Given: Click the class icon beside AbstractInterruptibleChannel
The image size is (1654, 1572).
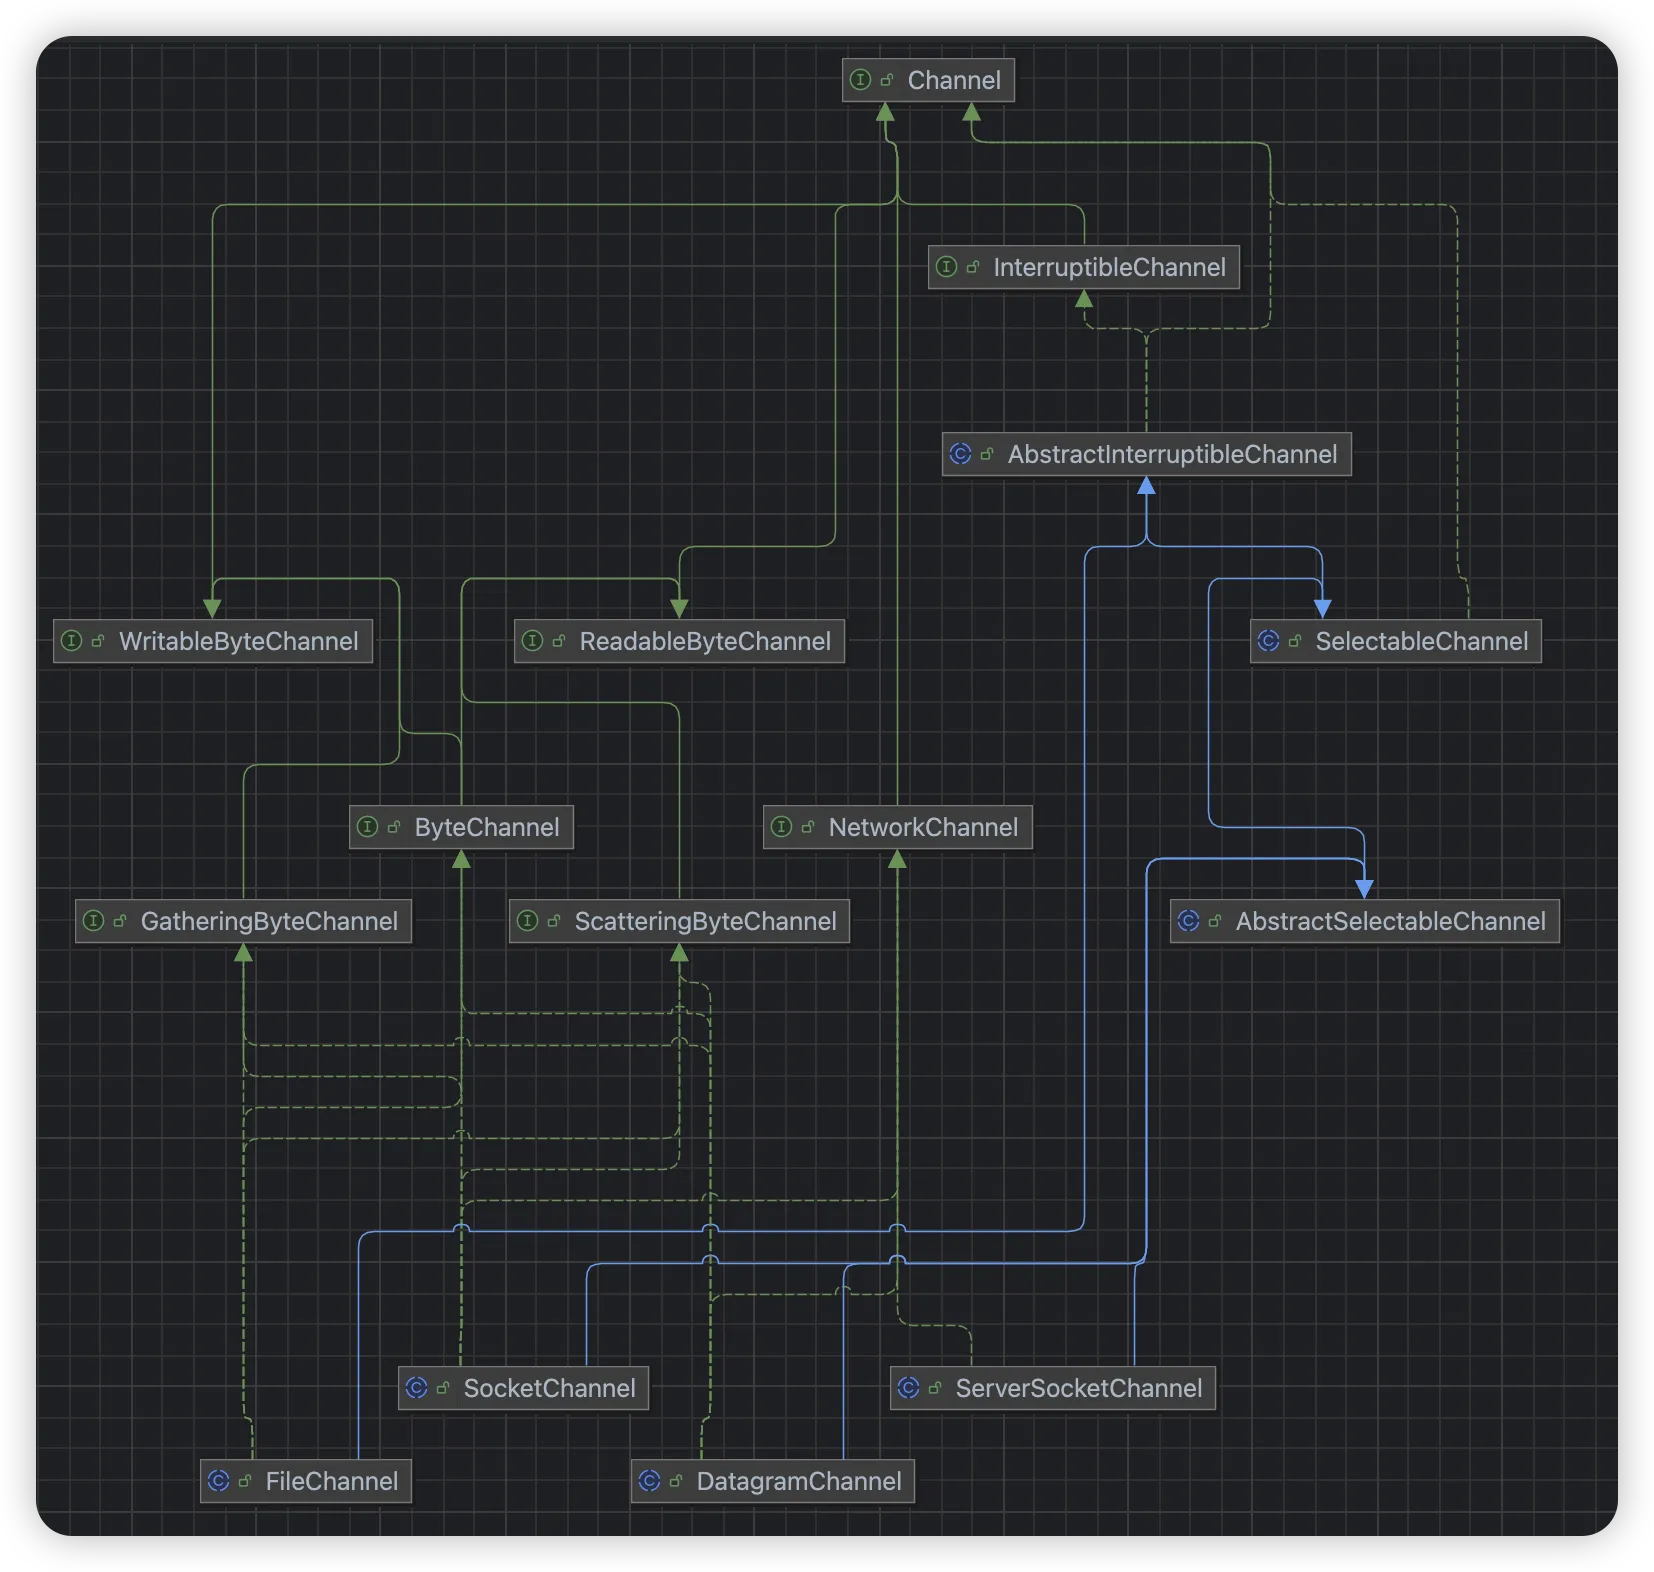Looking at the screenshot, I should pyautogui.click(x=960, y=454).
